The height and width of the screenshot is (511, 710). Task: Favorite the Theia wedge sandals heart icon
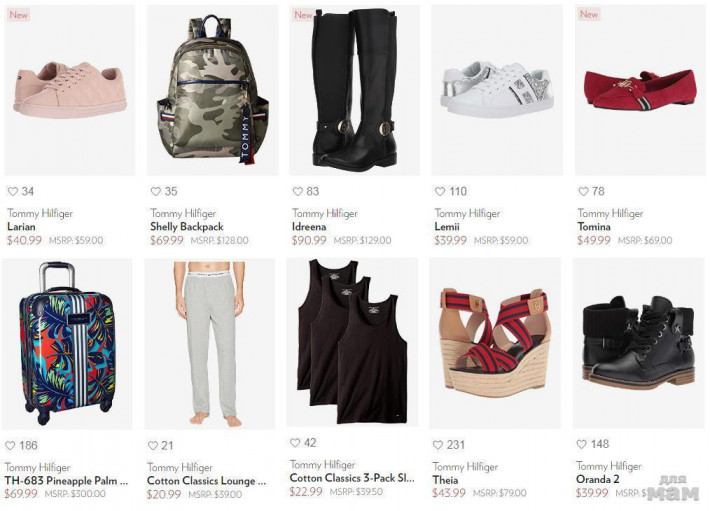pos(438,445)
